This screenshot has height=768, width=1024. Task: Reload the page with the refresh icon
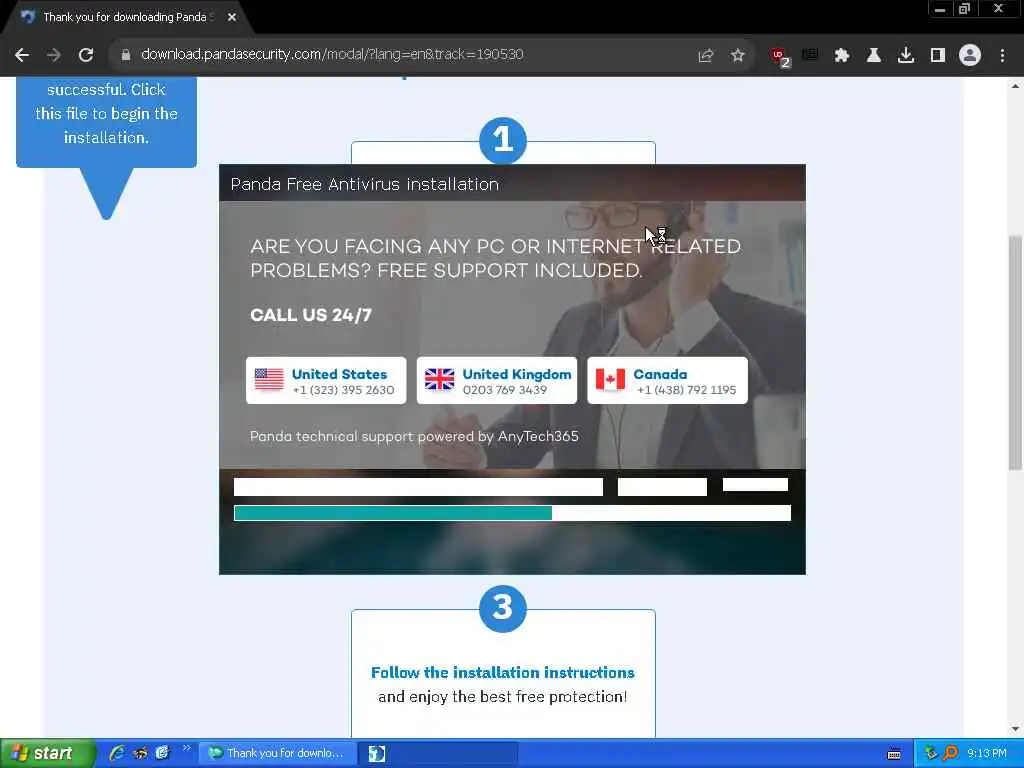(86, 55)
